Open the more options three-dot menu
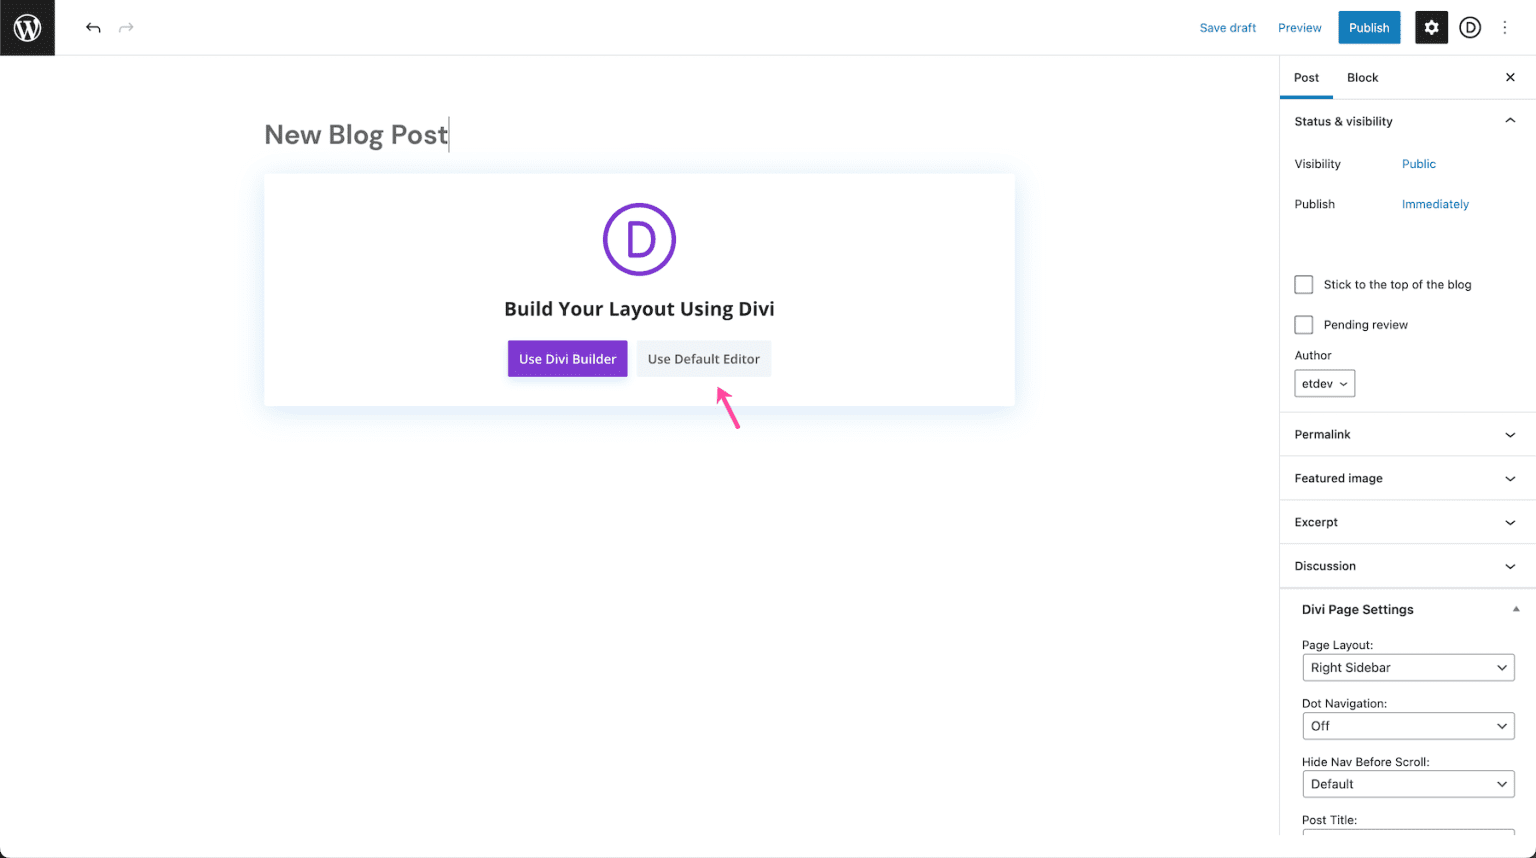Image resolution: width=1536 pixels, height=858 pixels. 1505,27
